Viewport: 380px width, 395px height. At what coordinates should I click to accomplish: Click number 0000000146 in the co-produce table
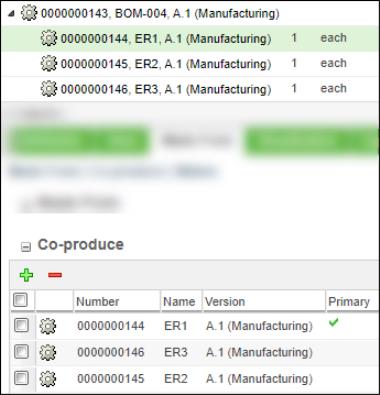point(111,352)
